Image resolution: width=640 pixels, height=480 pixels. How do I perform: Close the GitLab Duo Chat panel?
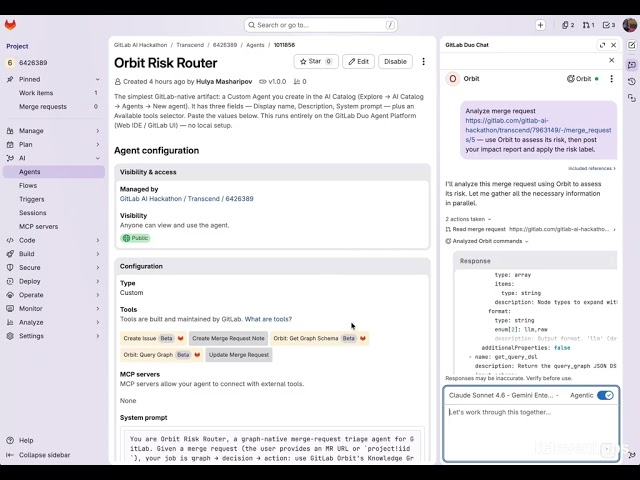point(613,45)
